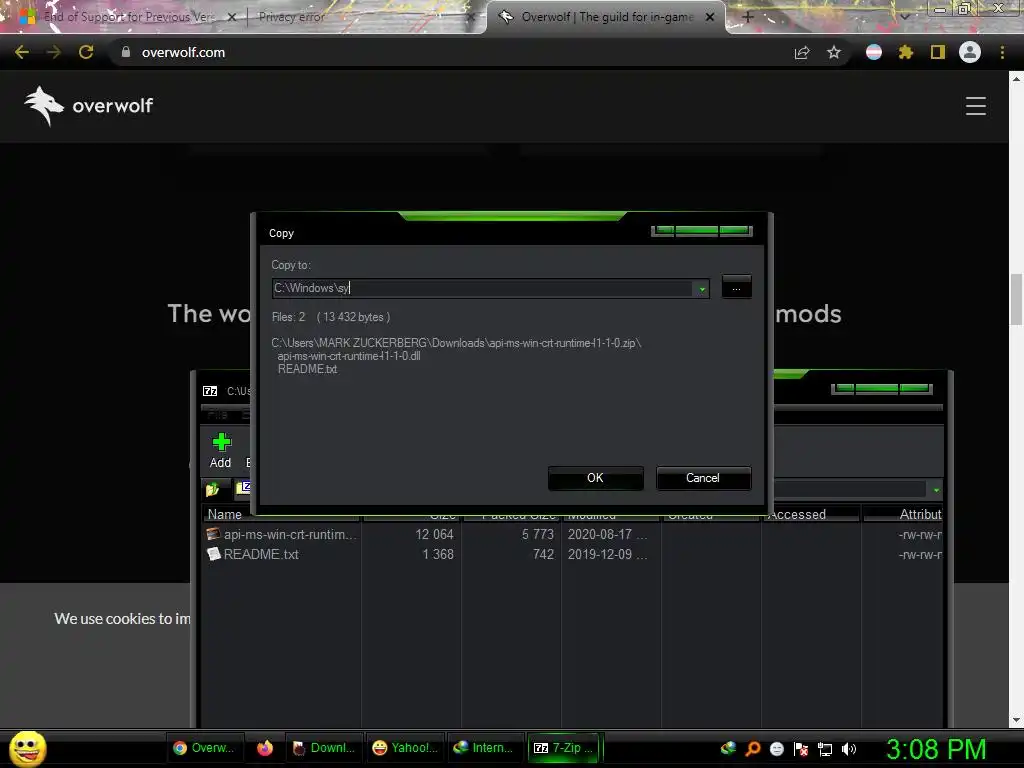Select packed size 5 773
The image size is (1024, 768).
pos(537,534)
